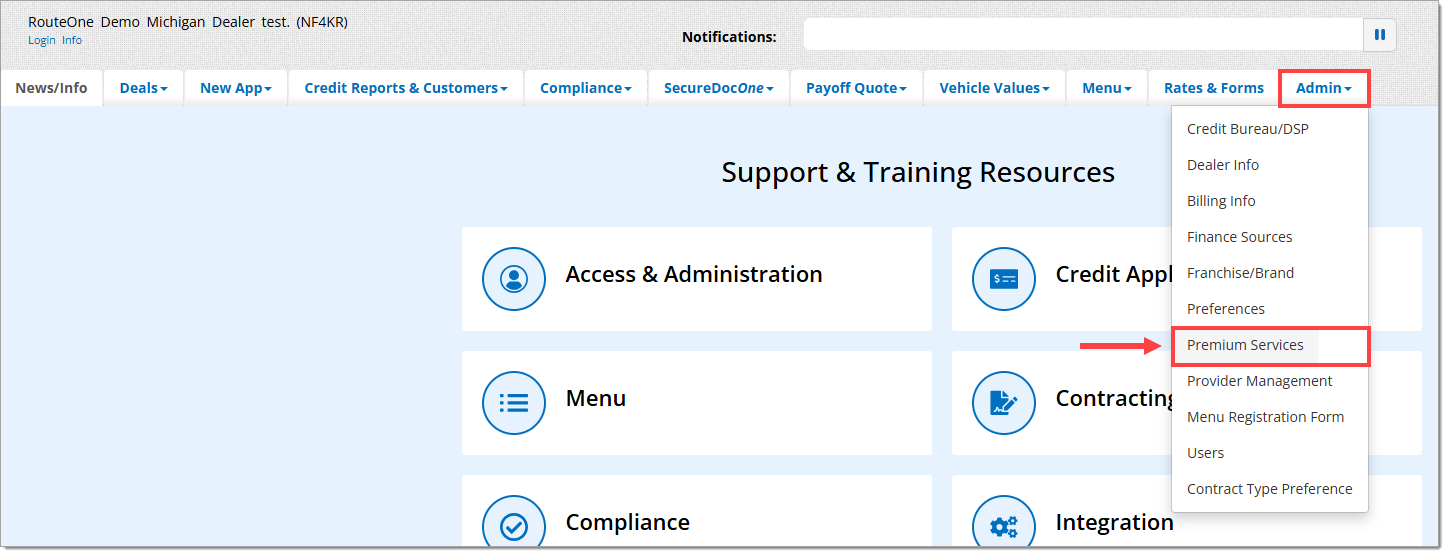1446x554 pixels.
Task: Click the Access & Administration person icon
Action: click(514, 279)
